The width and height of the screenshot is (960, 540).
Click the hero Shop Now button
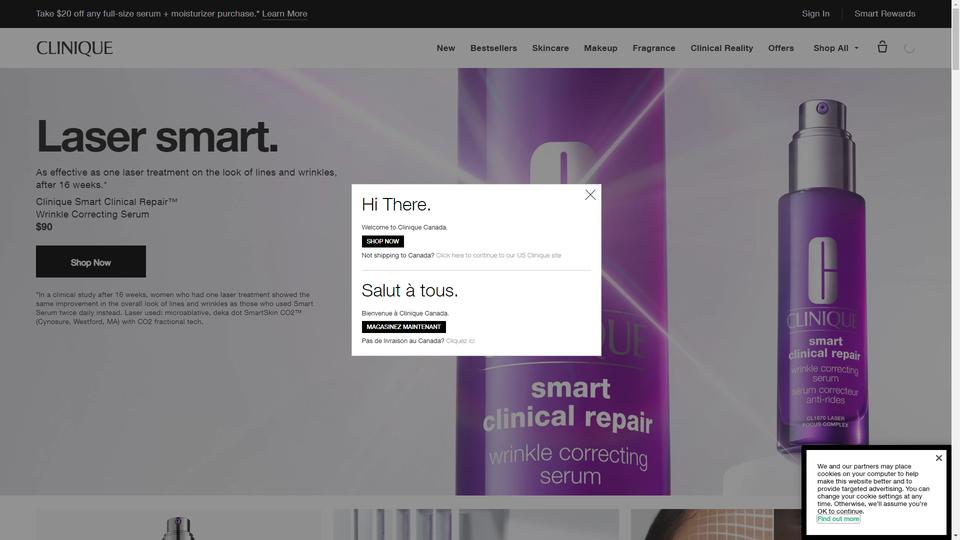point(91,261)
